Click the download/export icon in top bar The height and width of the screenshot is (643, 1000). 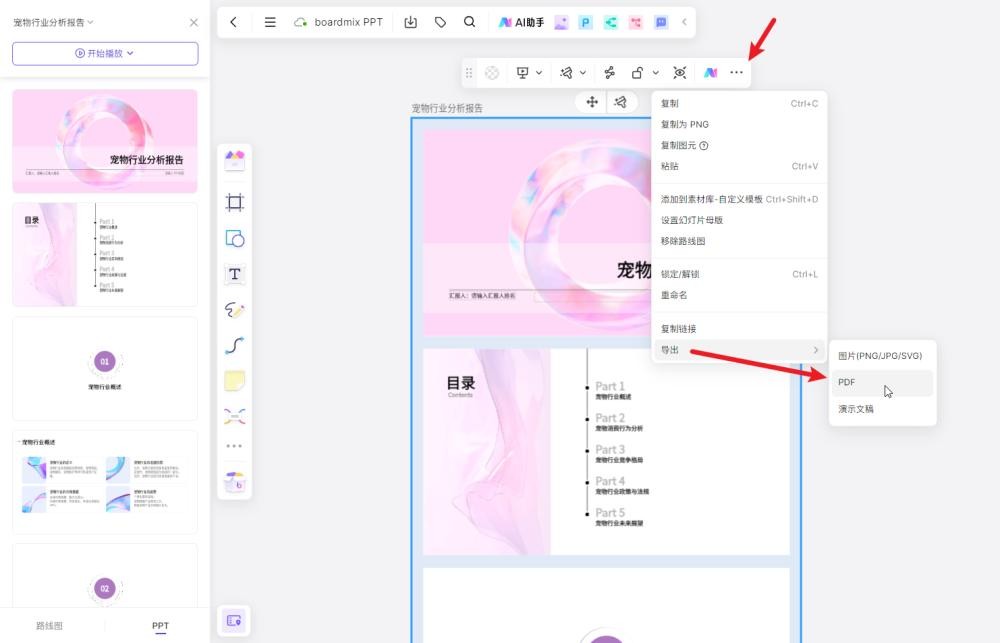411,22
